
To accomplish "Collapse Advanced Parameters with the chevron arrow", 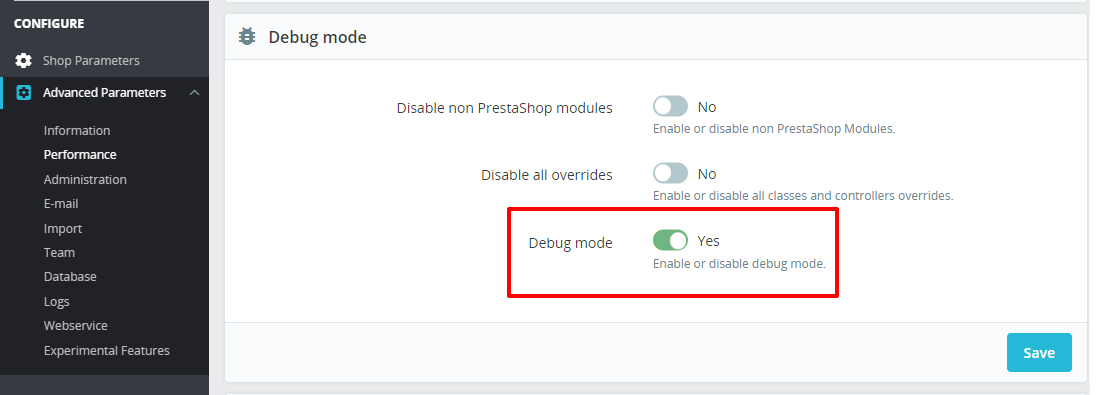I will click(194, 93).
